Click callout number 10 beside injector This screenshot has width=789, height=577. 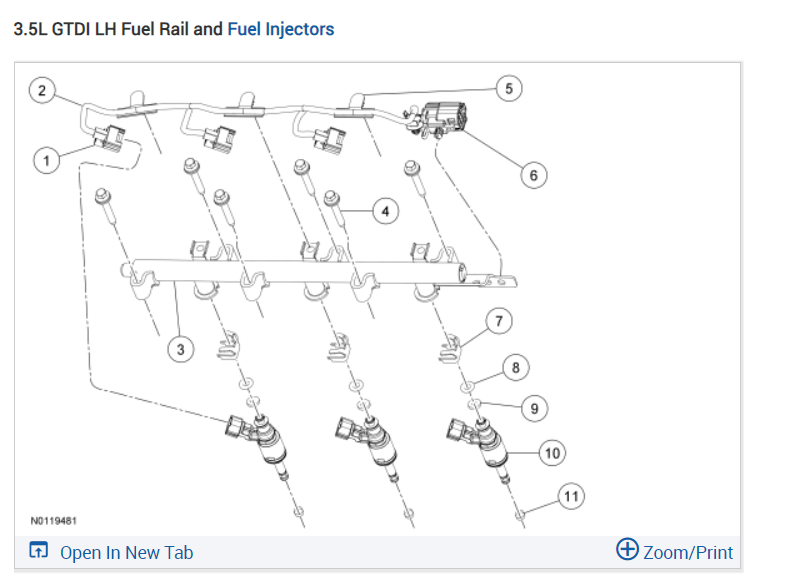click(x=552, y=452)
